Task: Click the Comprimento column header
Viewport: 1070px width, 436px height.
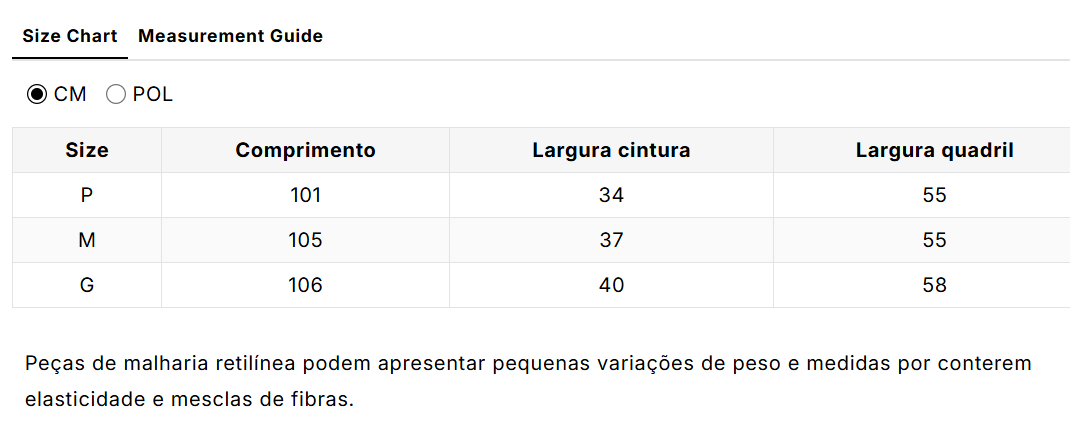Action: (305, 151)
